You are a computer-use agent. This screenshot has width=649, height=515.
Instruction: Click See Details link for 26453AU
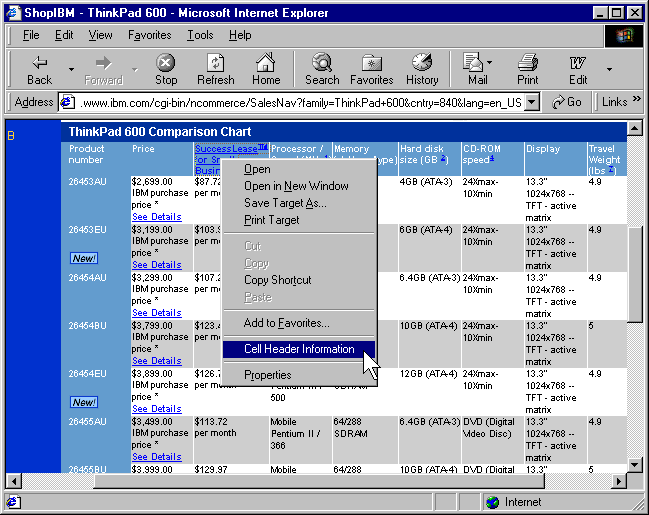click(x=157, y=217)
